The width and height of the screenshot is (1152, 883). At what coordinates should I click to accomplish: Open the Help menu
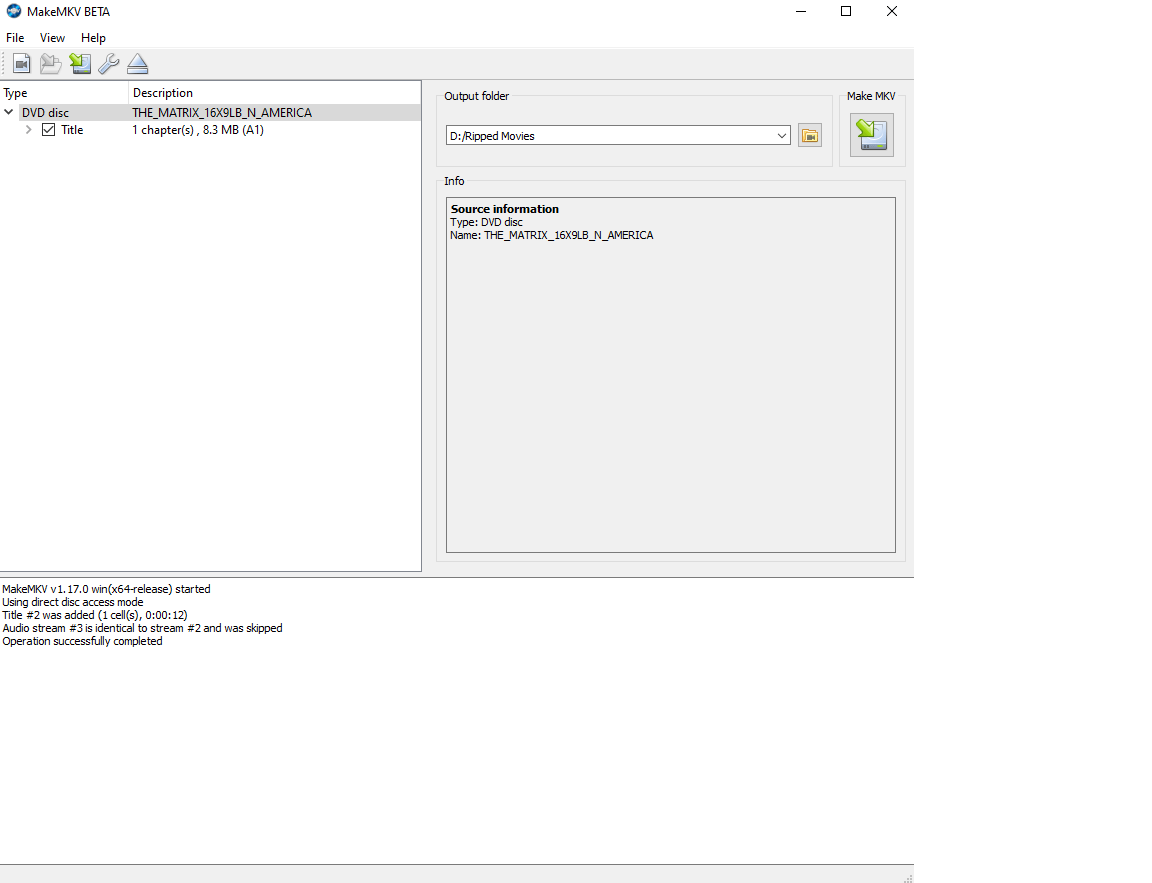pyautogui.click(x=93, y=37)
